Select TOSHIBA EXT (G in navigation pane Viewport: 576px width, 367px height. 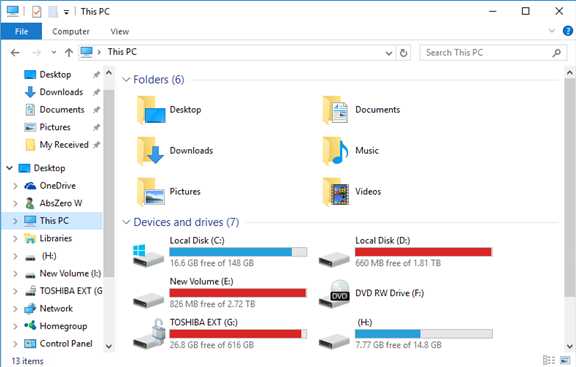pos(71,291)
